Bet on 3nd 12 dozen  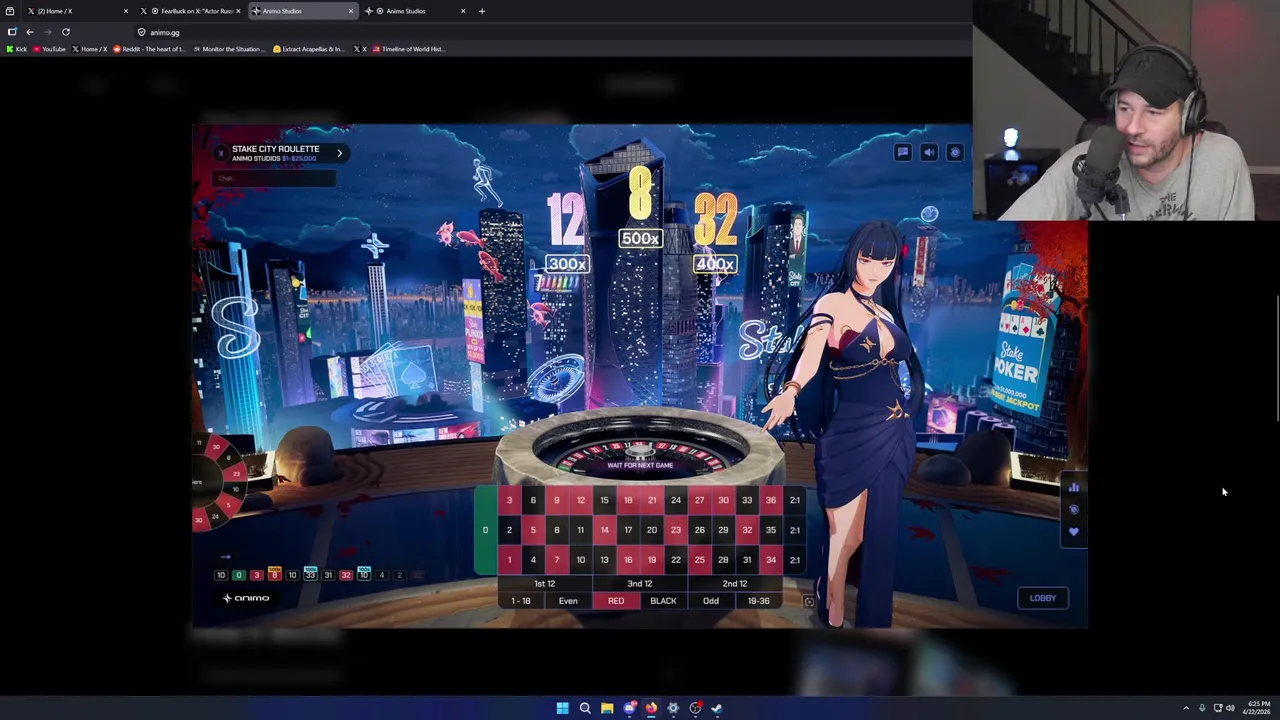[x=640, y=583]
